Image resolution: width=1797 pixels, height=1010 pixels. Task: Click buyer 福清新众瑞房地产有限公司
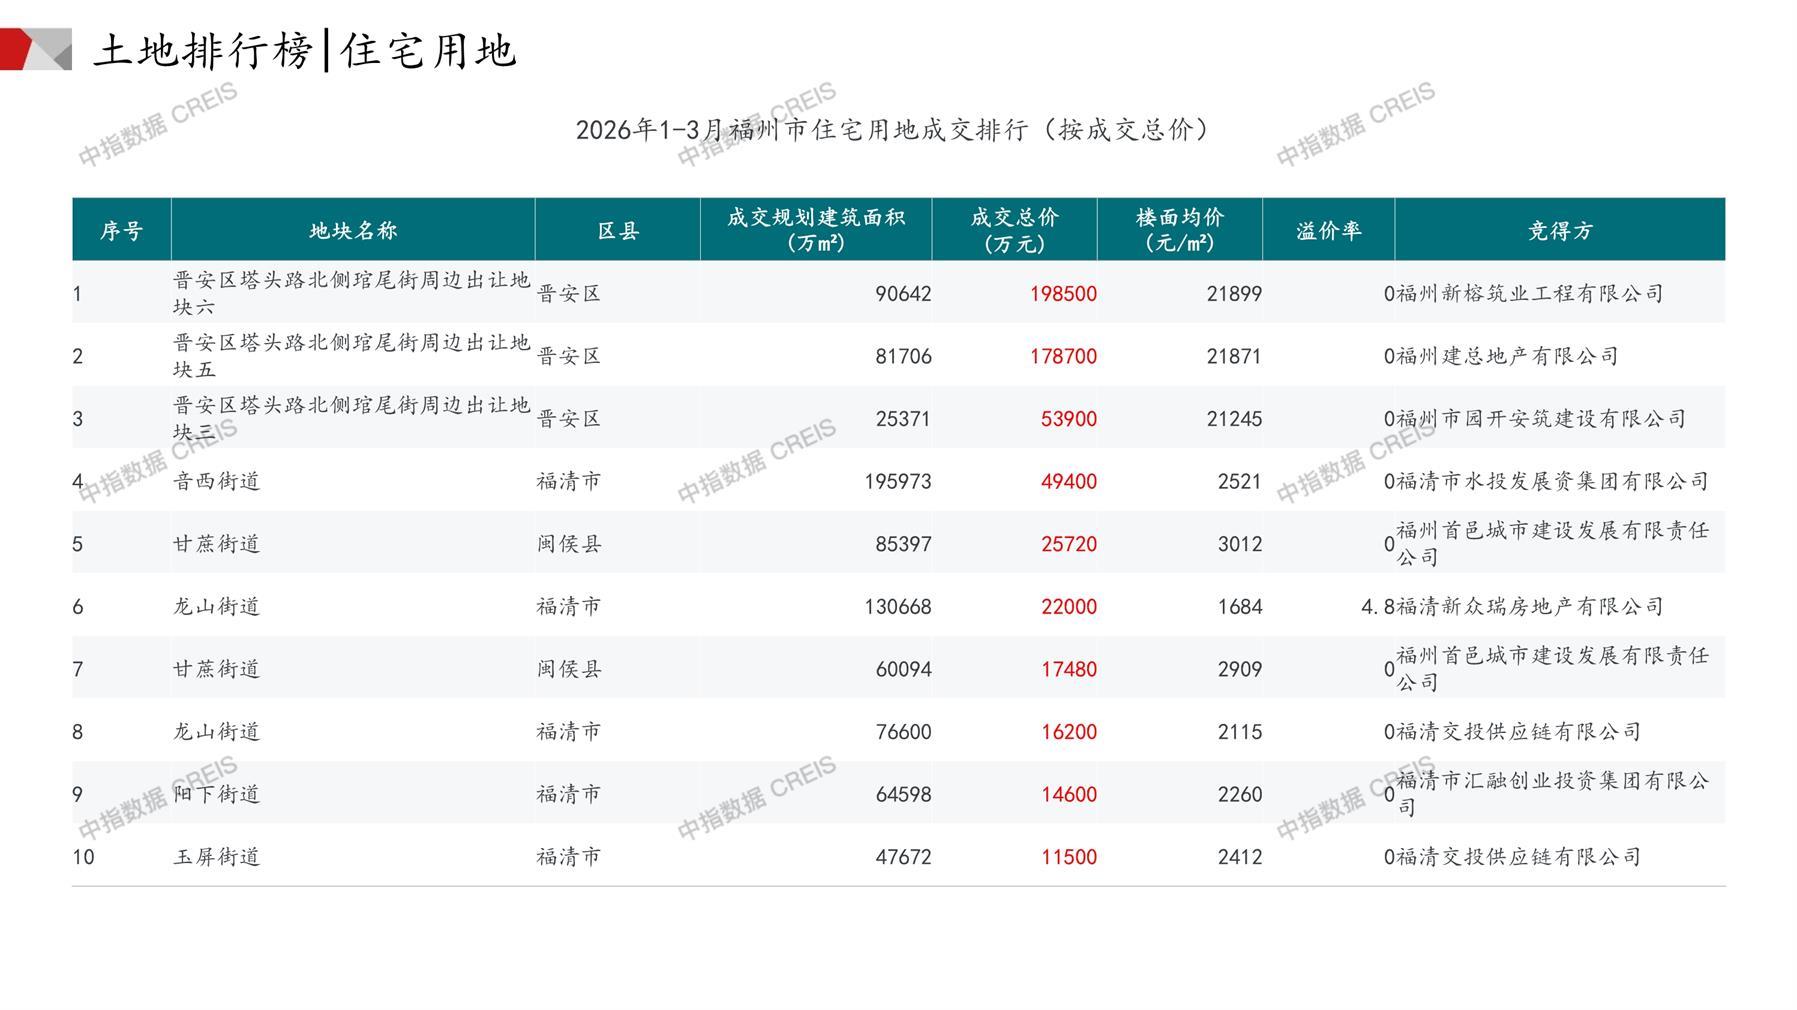coord(1529,607)
